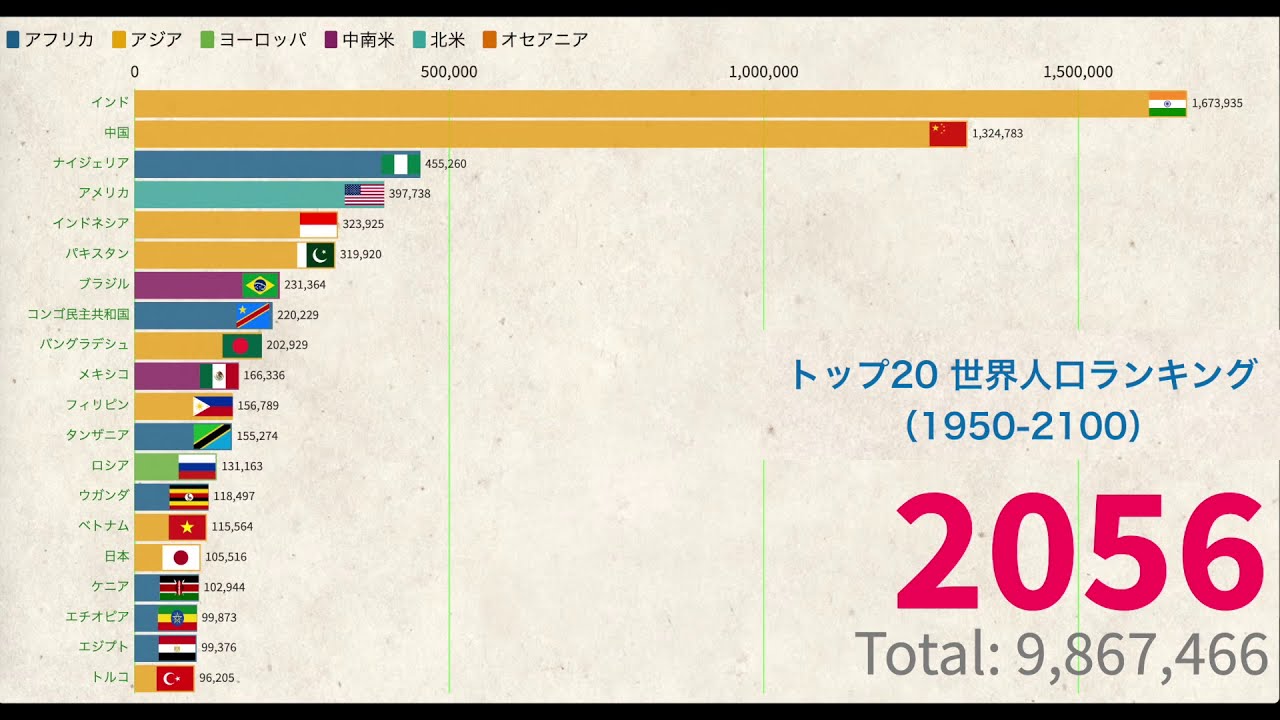Click the トップ20 世界人口ランキング title
Screen dimensions: 1280x720
coord(1022,375)
